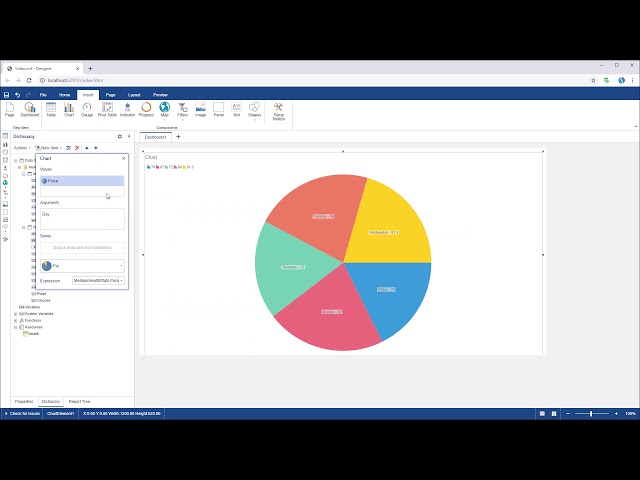Click the Undo arrow icon
The height and width of the screenshot is (480, 640).
(17, 95)
